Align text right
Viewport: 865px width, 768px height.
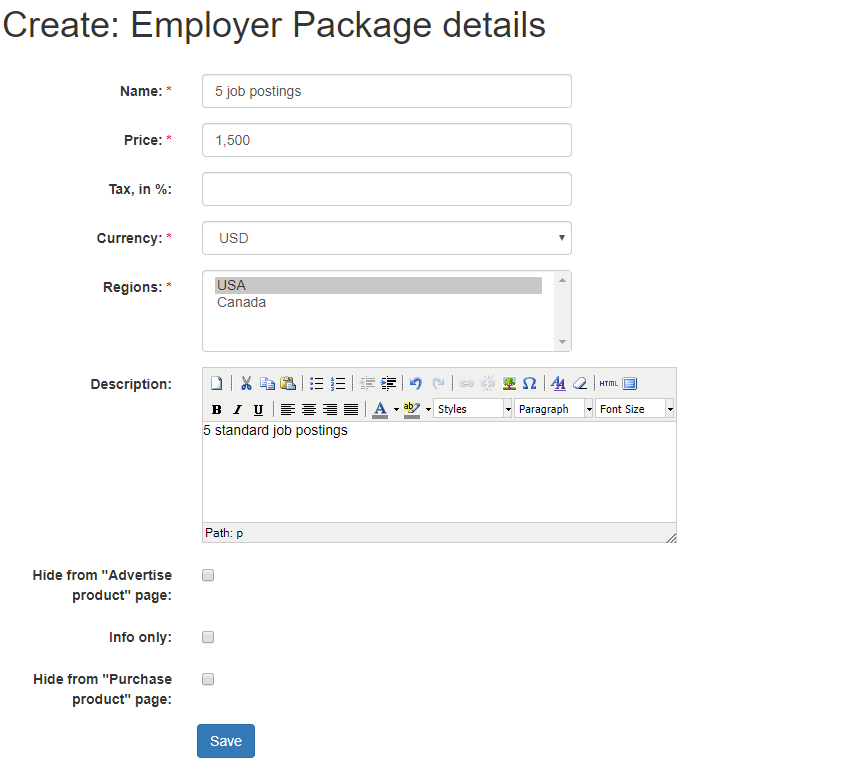330,409
